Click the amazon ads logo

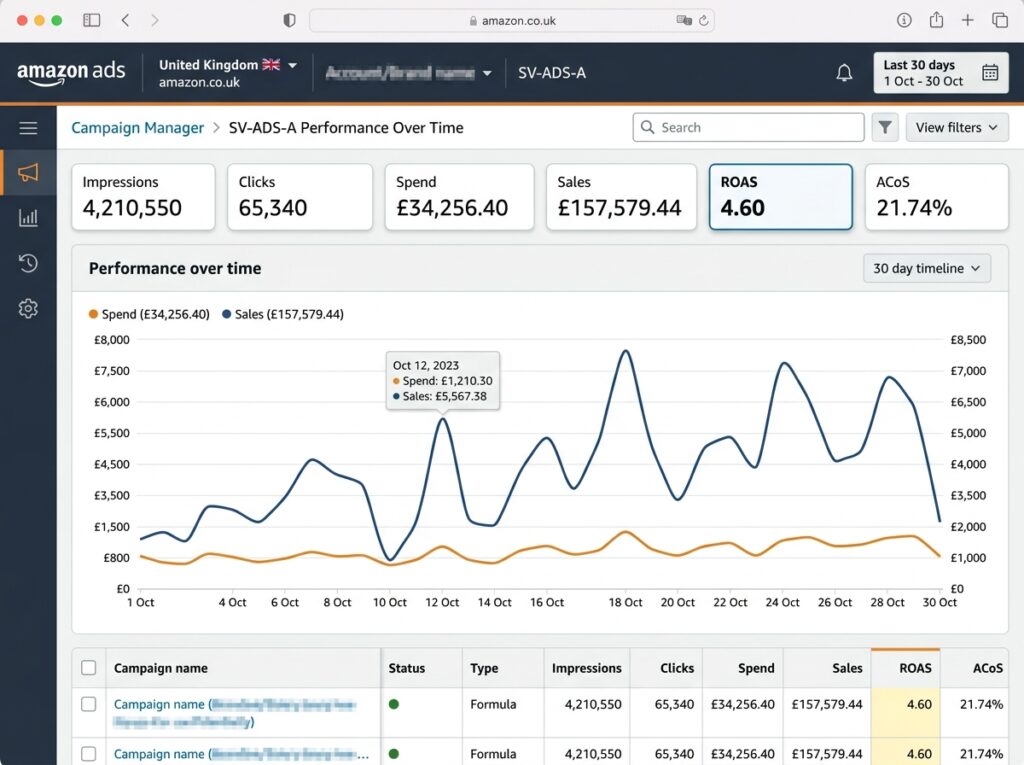pos(71,72)
